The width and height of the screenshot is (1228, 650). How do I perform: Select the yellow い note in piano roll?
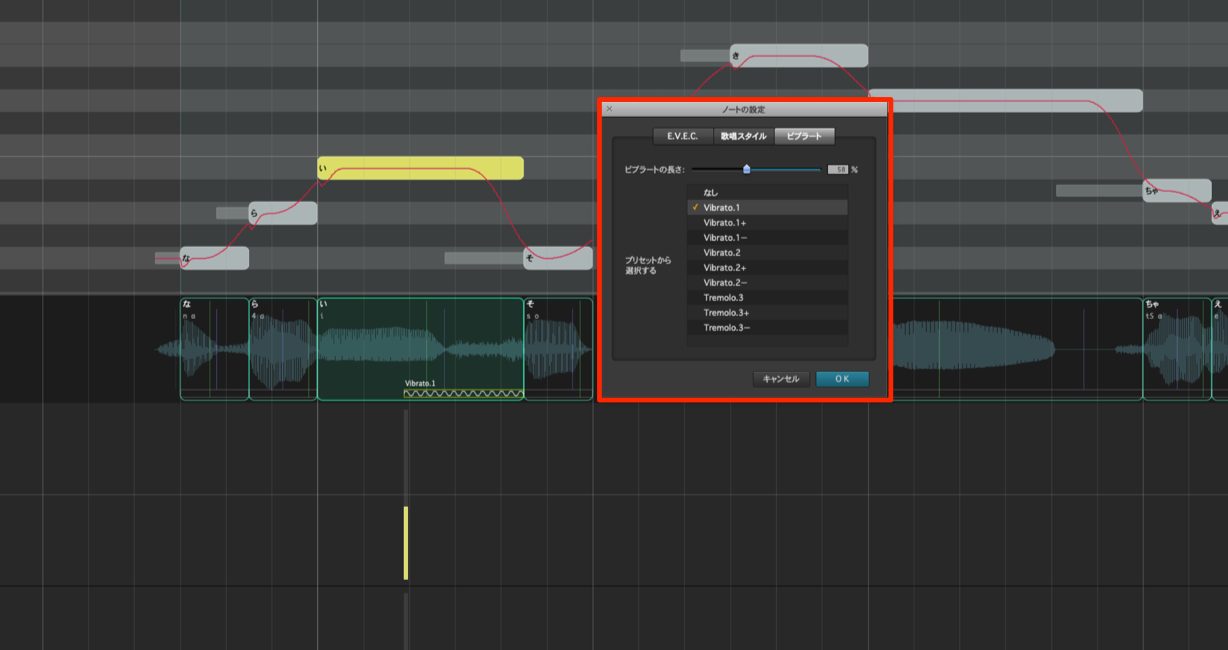tap(420, 168)
